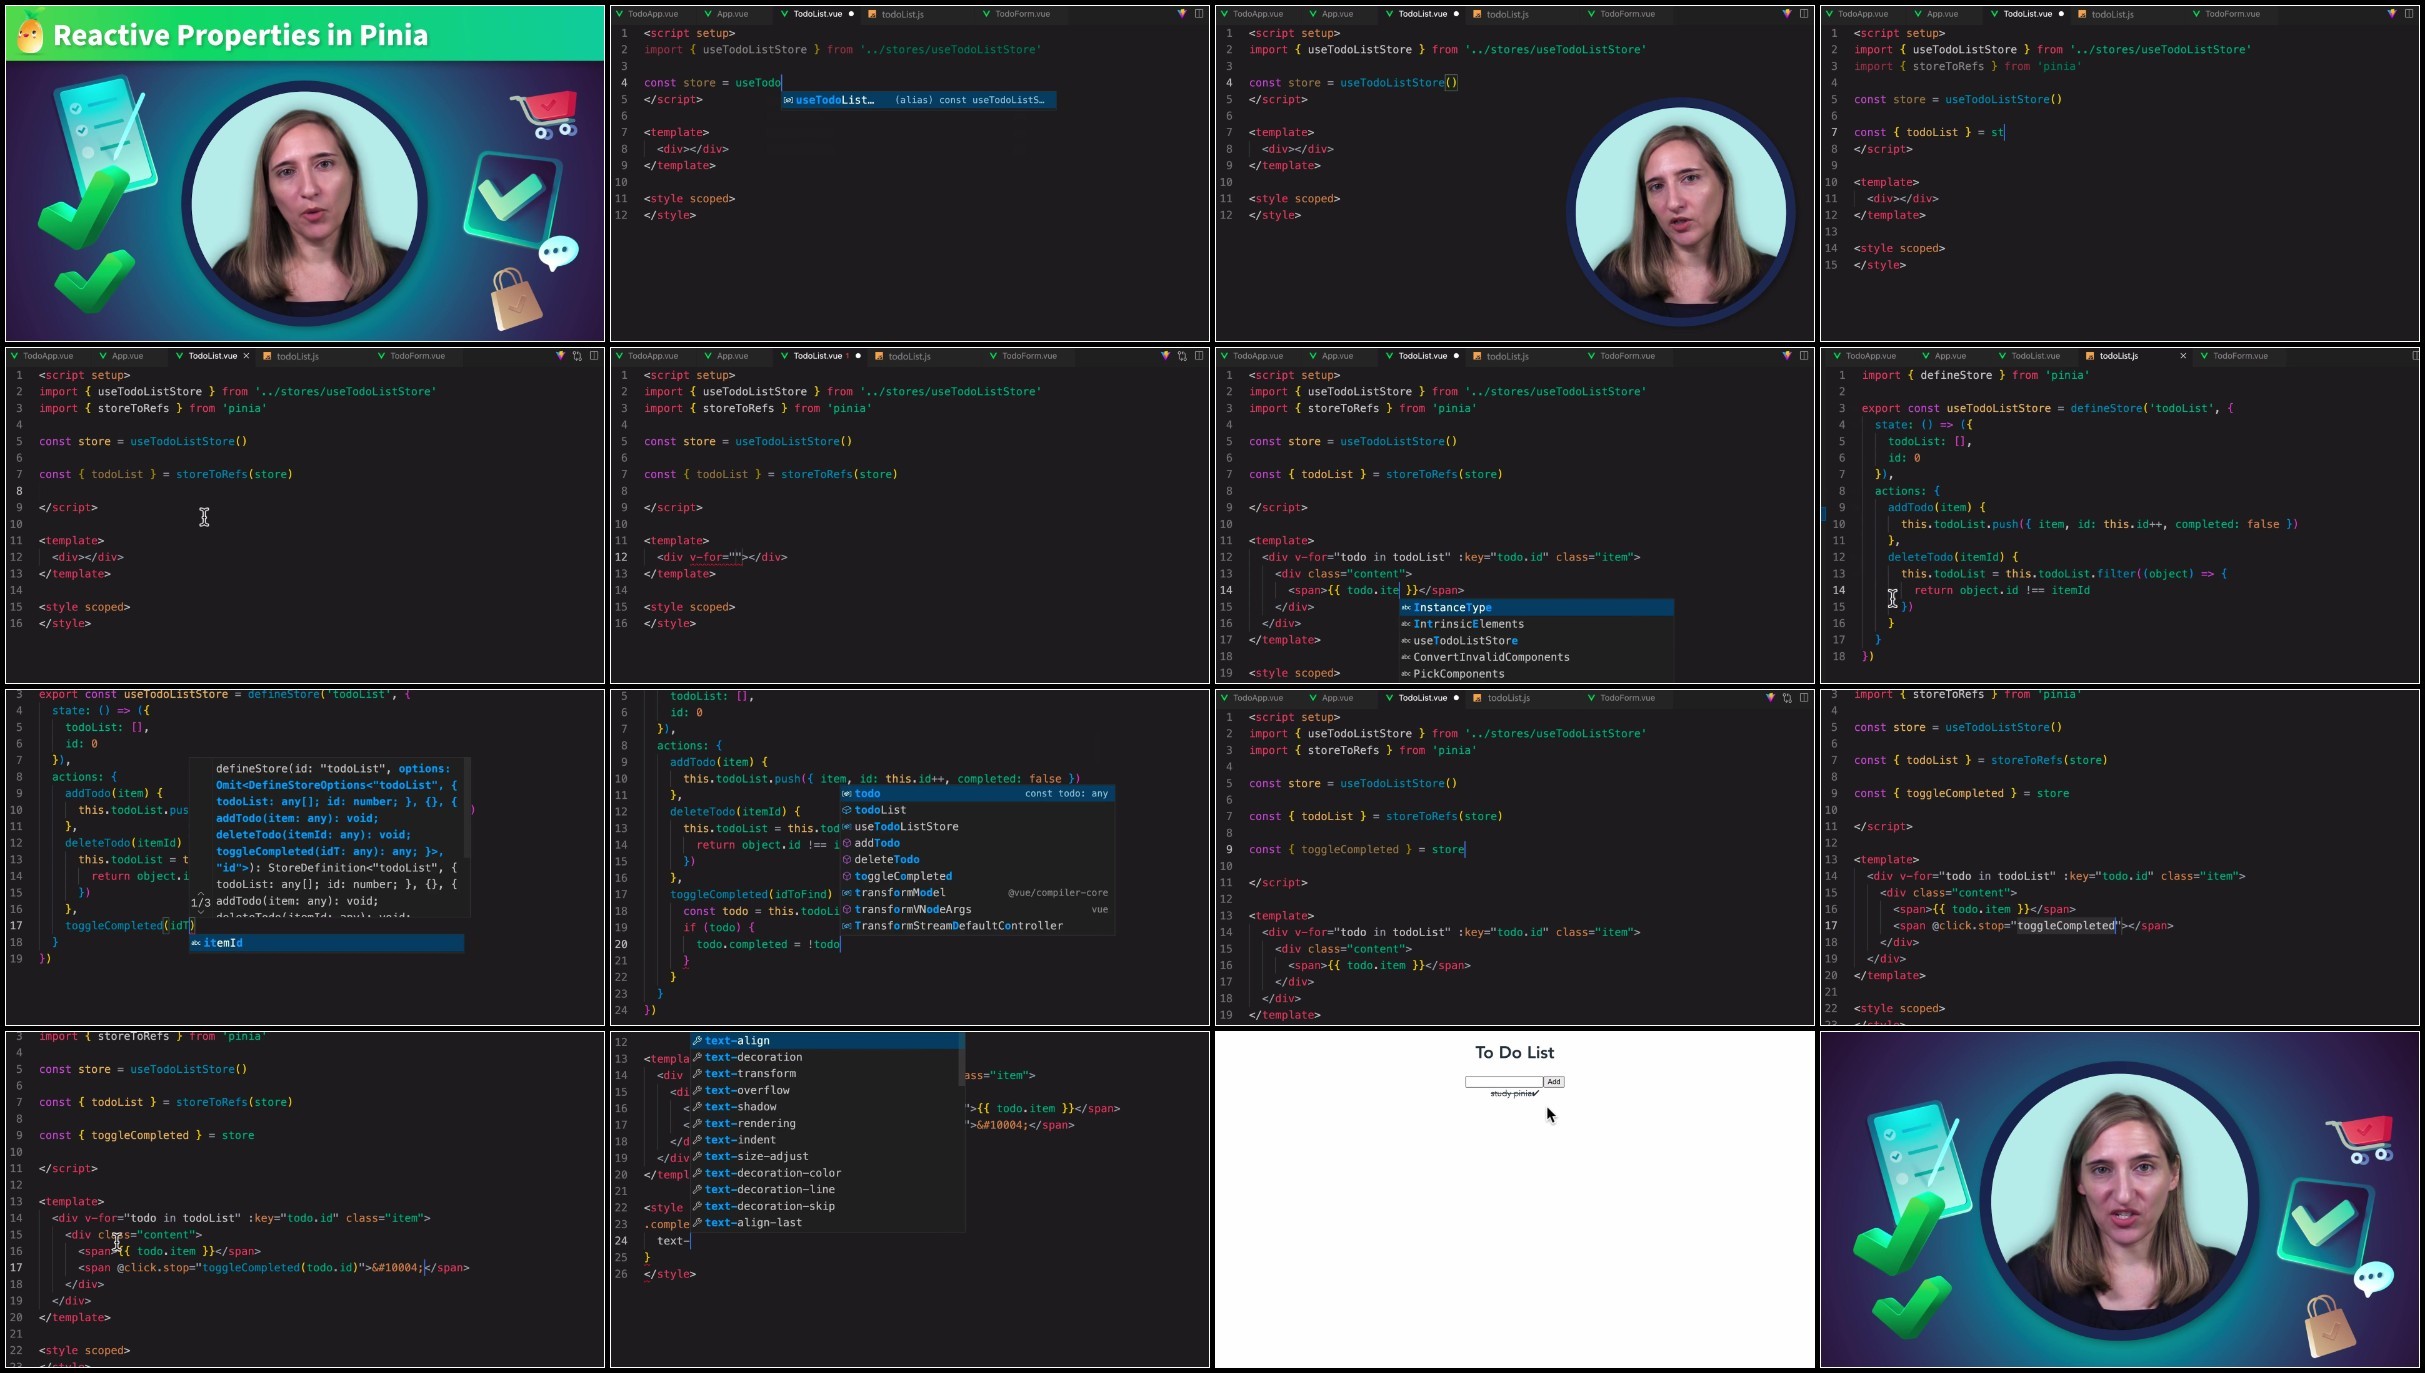Click the JS file icon on active todoList.js tab
Image resolution: width=2425 pixels, height=1373 pixels.
[2089, 356]
